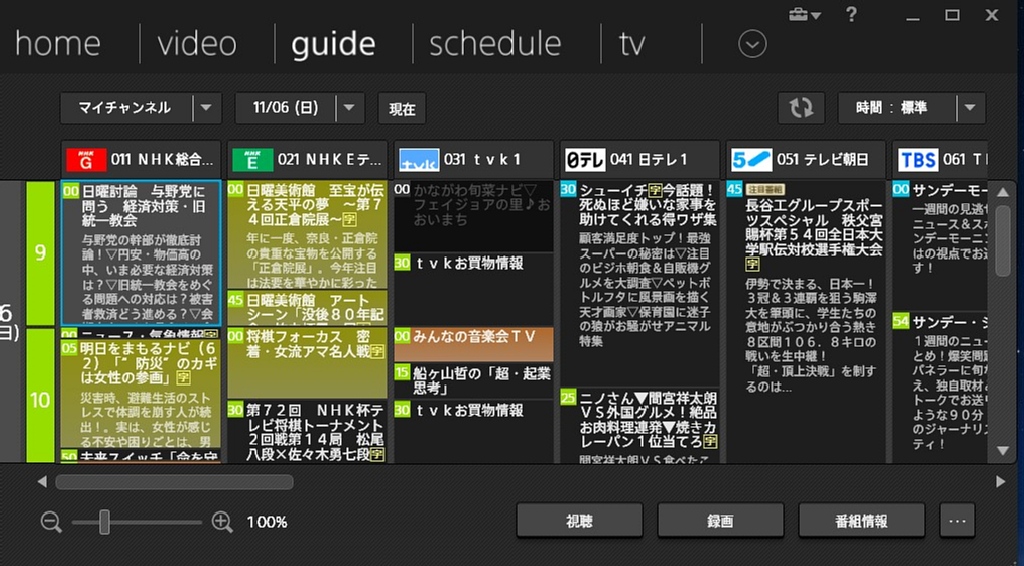Select 日曜美術館 至宝が伝える program
Screen dimensions: 1024x566
(x=307, y=235)
